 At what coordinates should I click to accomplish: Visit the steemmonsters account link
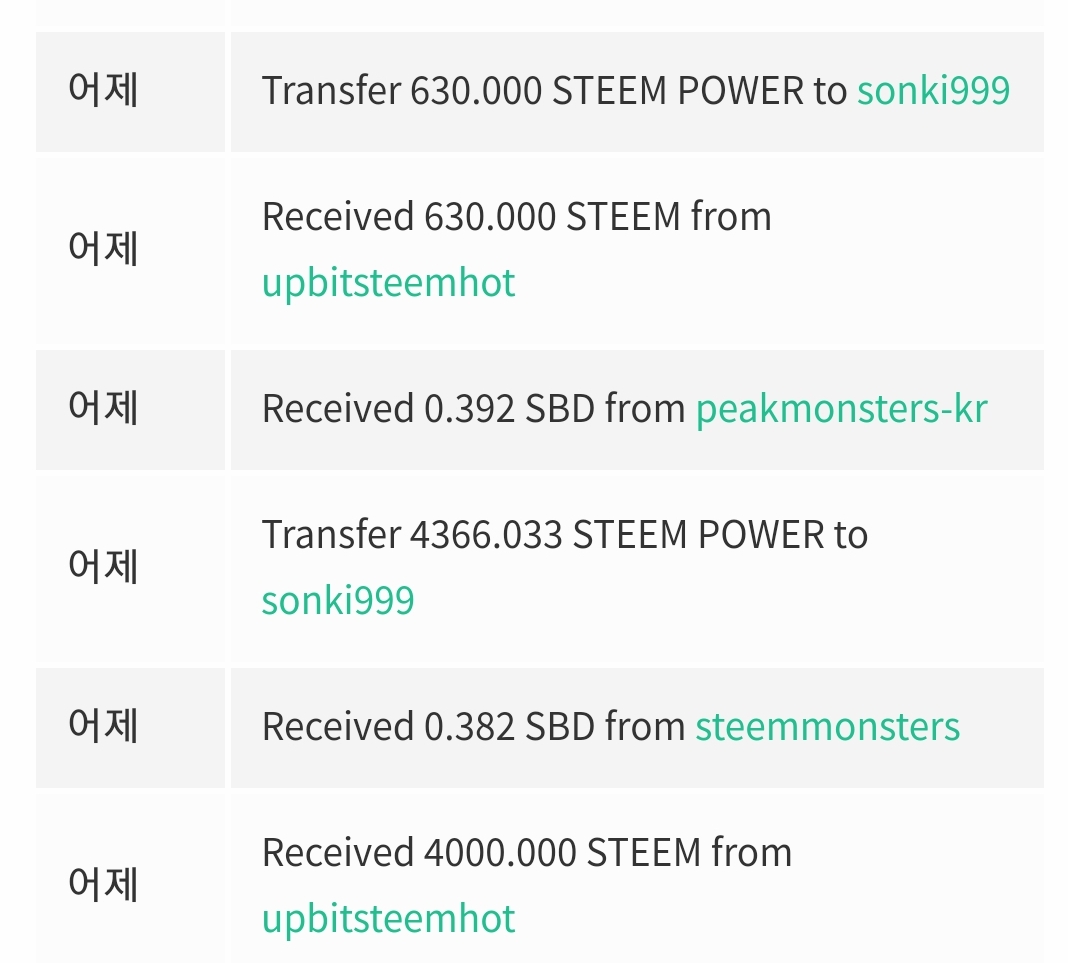pos(827,727)
